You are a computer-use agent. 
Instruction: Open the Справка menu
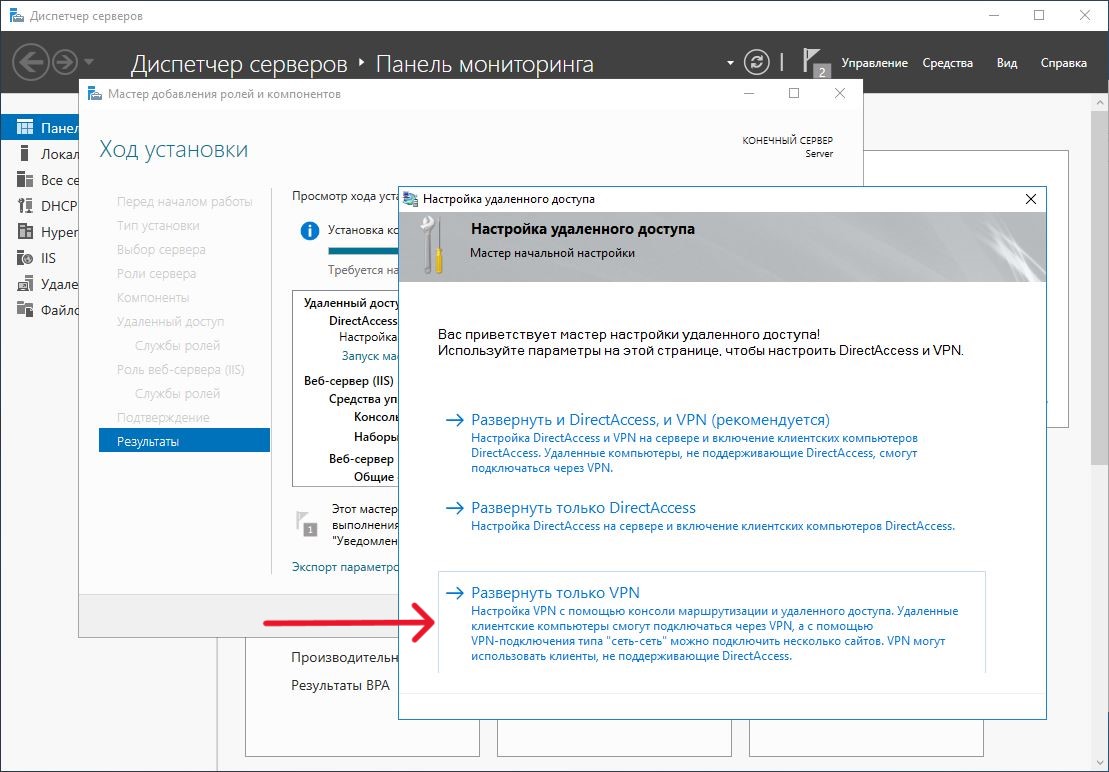[x=1063, y=63]
